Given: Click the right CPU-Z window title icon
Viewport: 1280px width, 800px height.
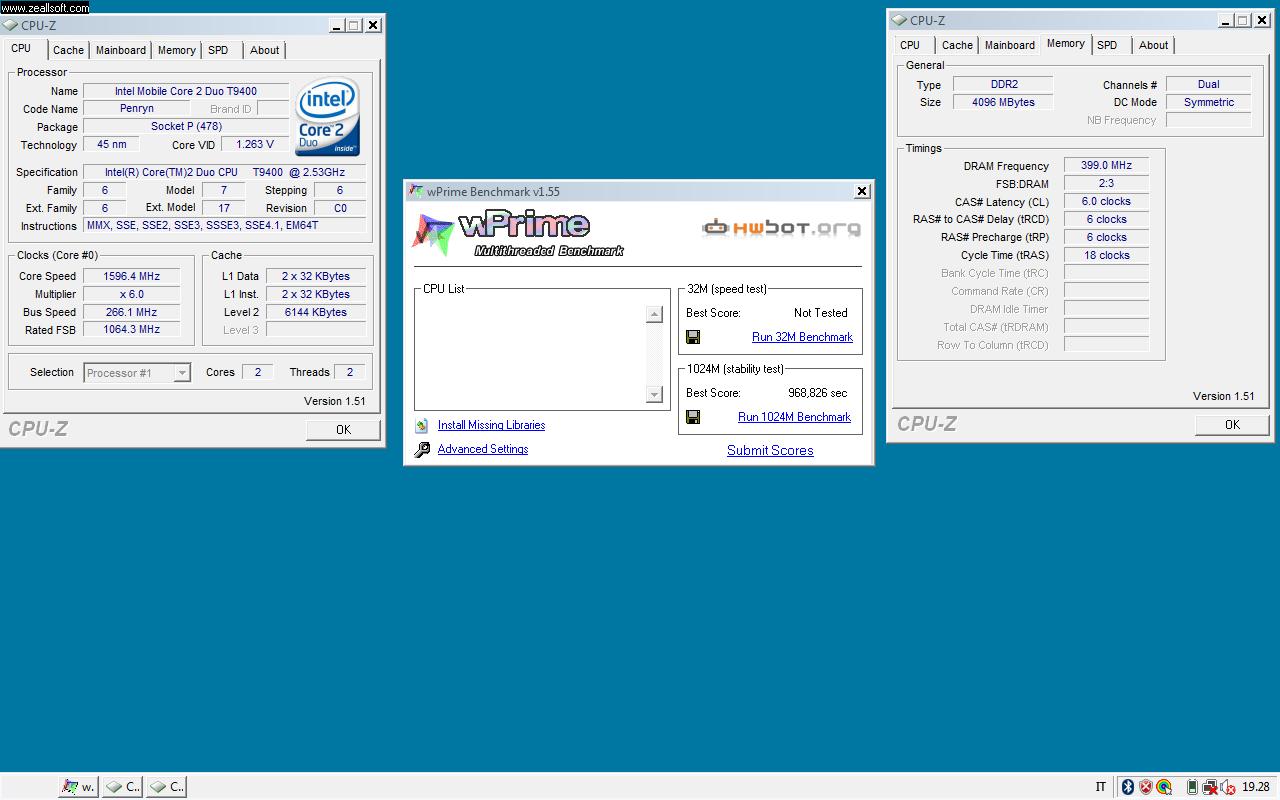Looking at the screenshot, I should 900,20.
